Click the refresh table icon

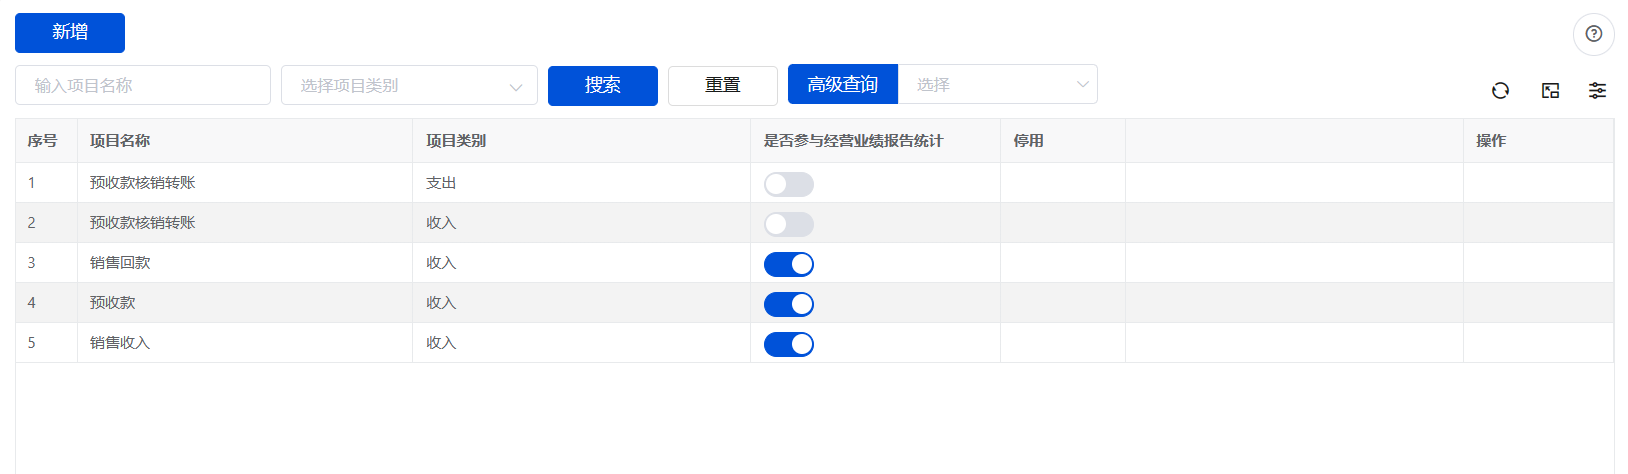[1500, 91]
